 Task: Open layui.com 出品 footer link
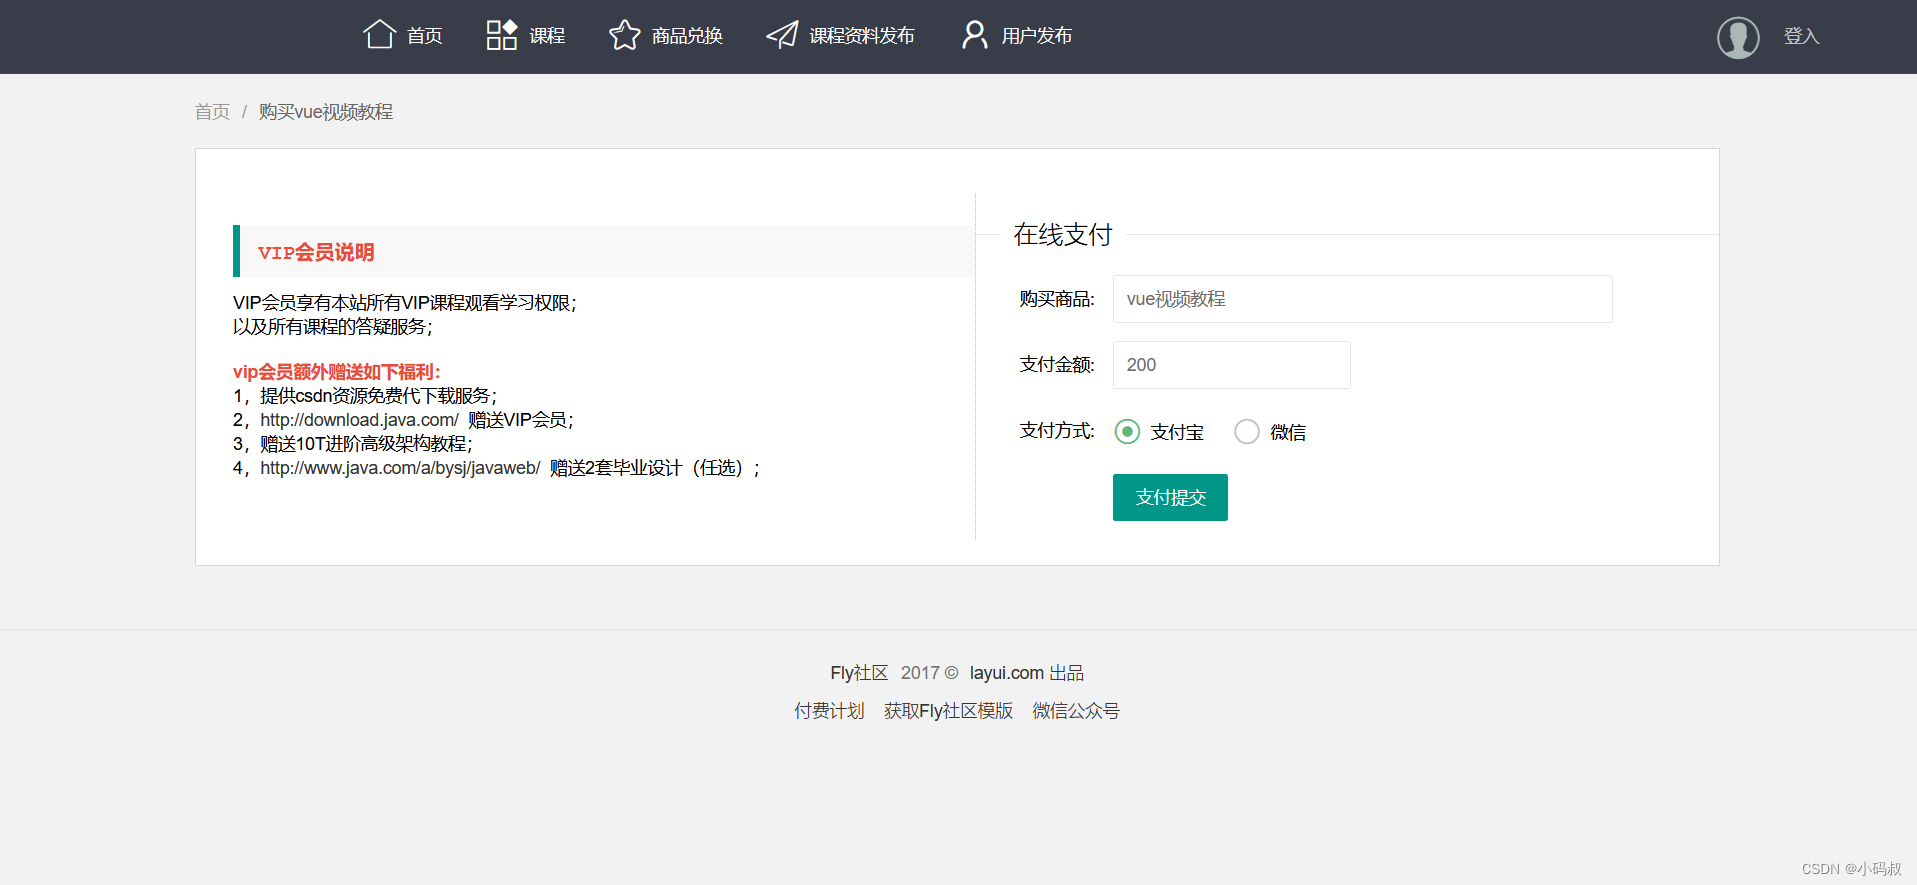click(x=1027, y=673)
